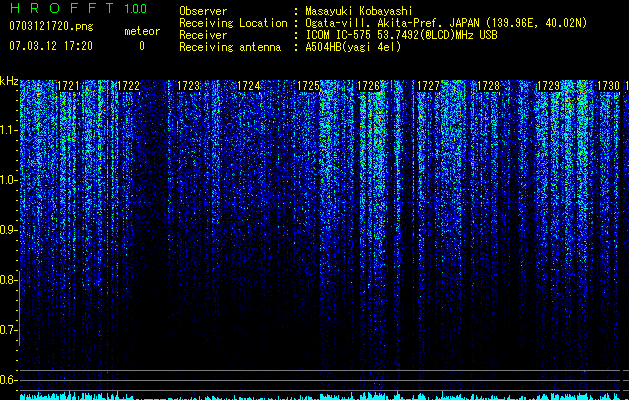Click the 0.6 kHz axis tick label

click(x=6, y=380)
